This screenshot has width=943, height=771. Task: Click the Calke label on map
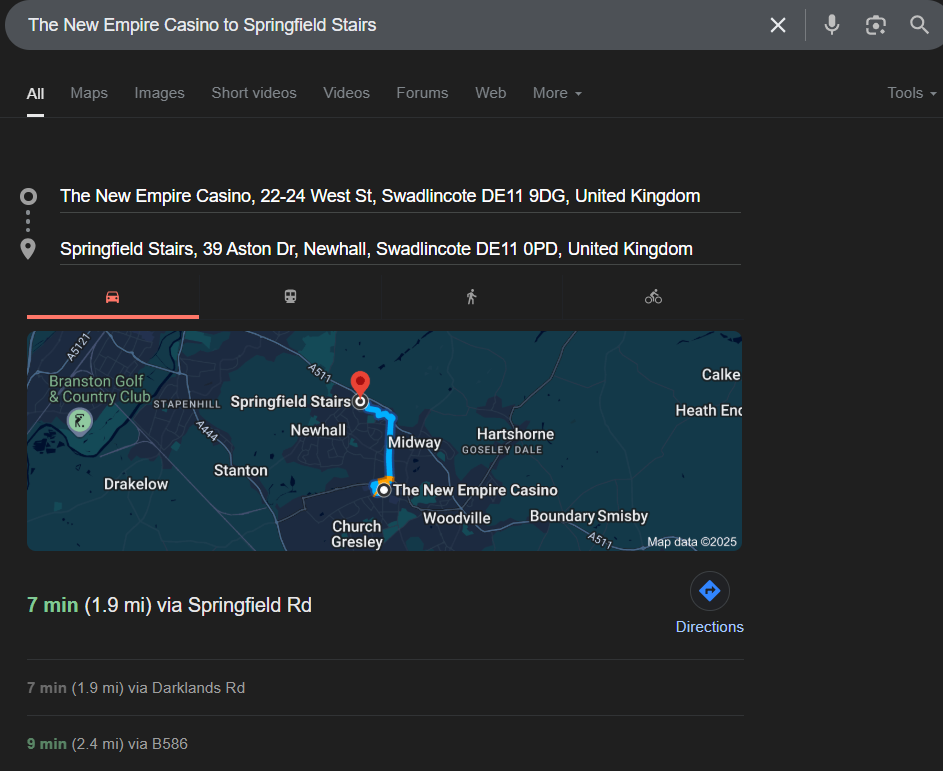(721, 375)
